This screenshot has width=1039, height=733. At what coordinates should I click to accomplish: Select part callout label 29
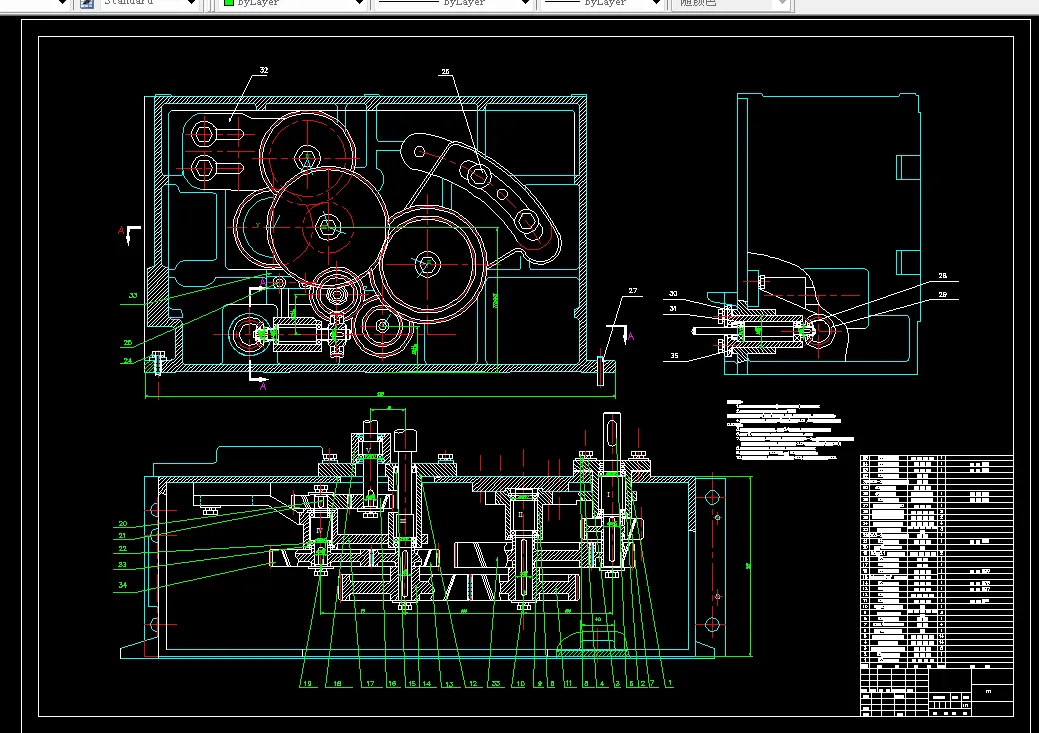pos(943,295)
